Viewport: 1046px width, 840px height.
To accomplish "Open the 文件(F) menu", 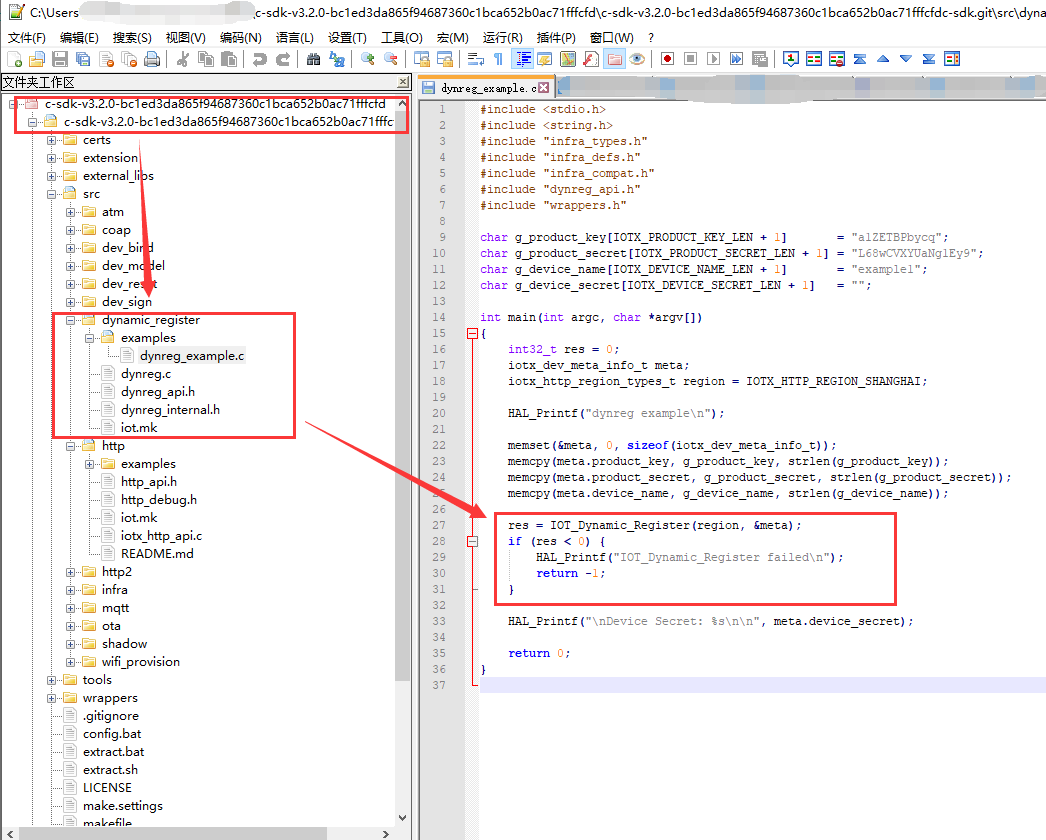I will pyautogui.click(x=27, y=38).
